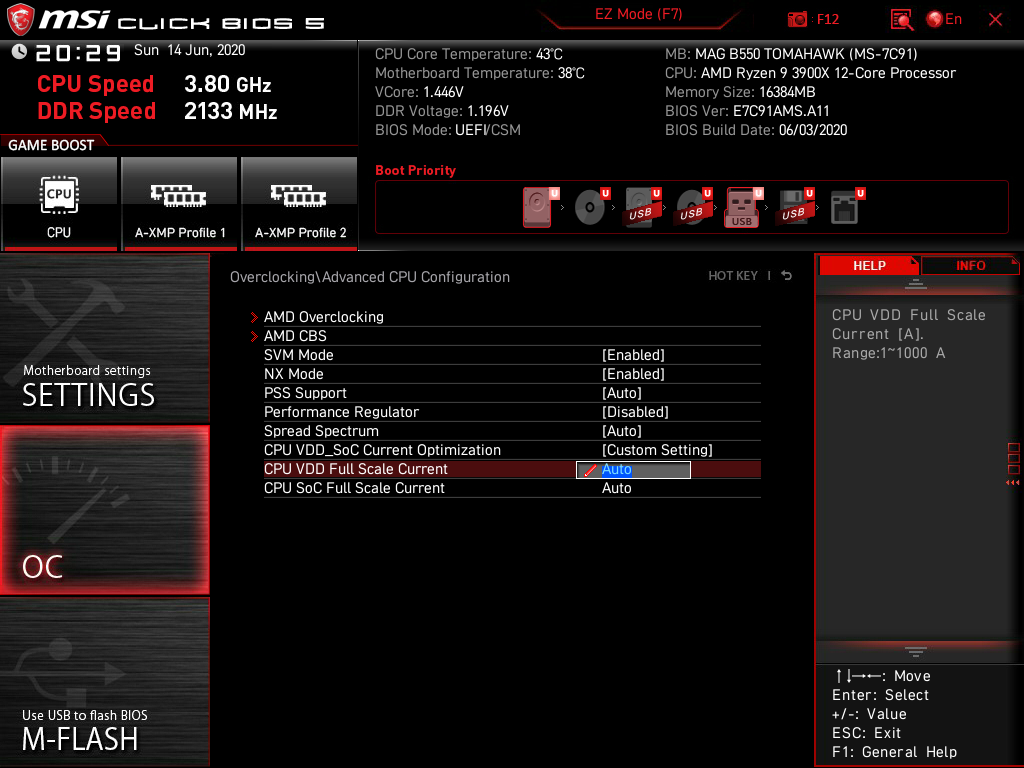Viewport: 1024px width, 768px height.
Task: Change language with the En globe icon
Action: [x=944, y=20]
